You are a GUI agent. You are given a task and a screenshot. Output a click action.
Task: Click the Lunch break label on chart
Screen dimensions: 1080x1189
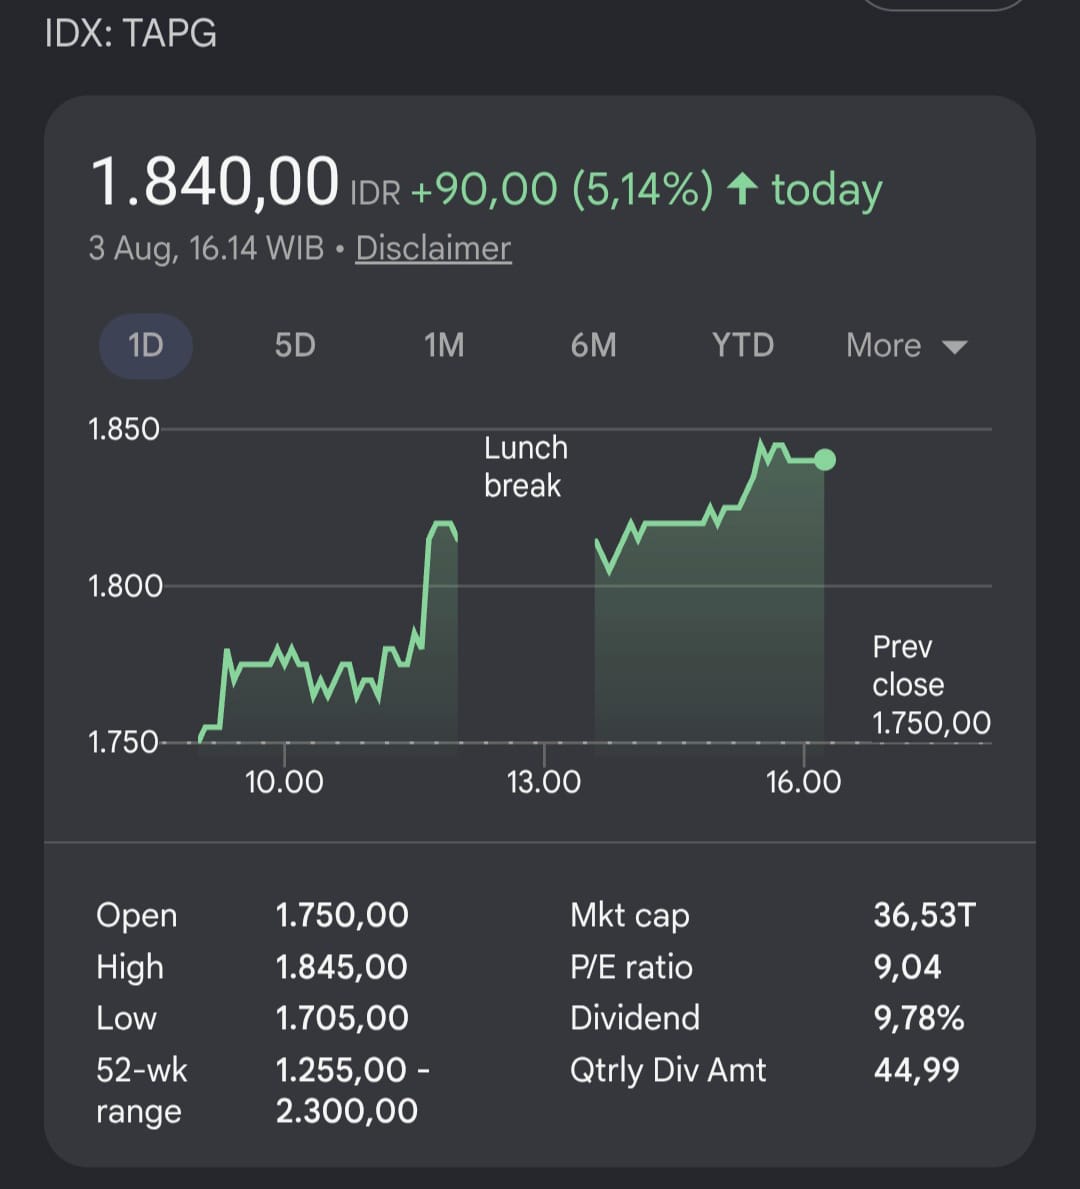(526, 466)
